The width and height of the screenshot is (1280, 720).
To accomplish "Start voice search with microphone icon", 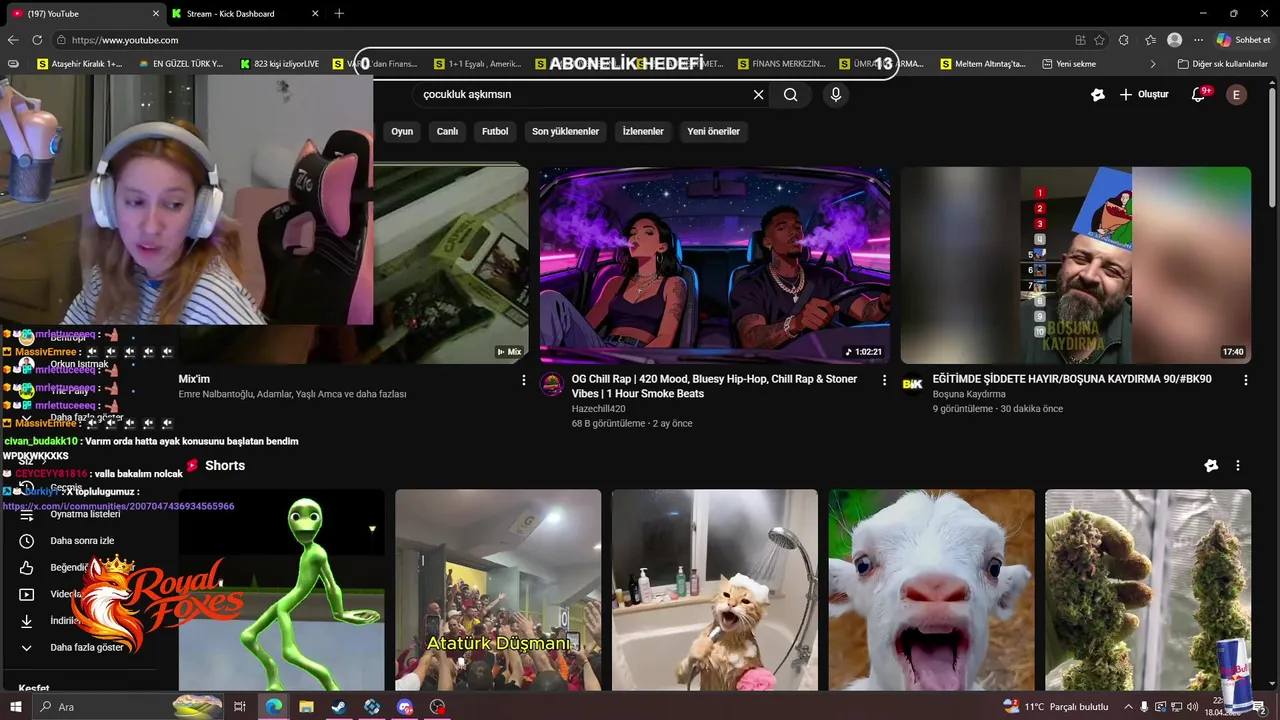I will 836,95.
